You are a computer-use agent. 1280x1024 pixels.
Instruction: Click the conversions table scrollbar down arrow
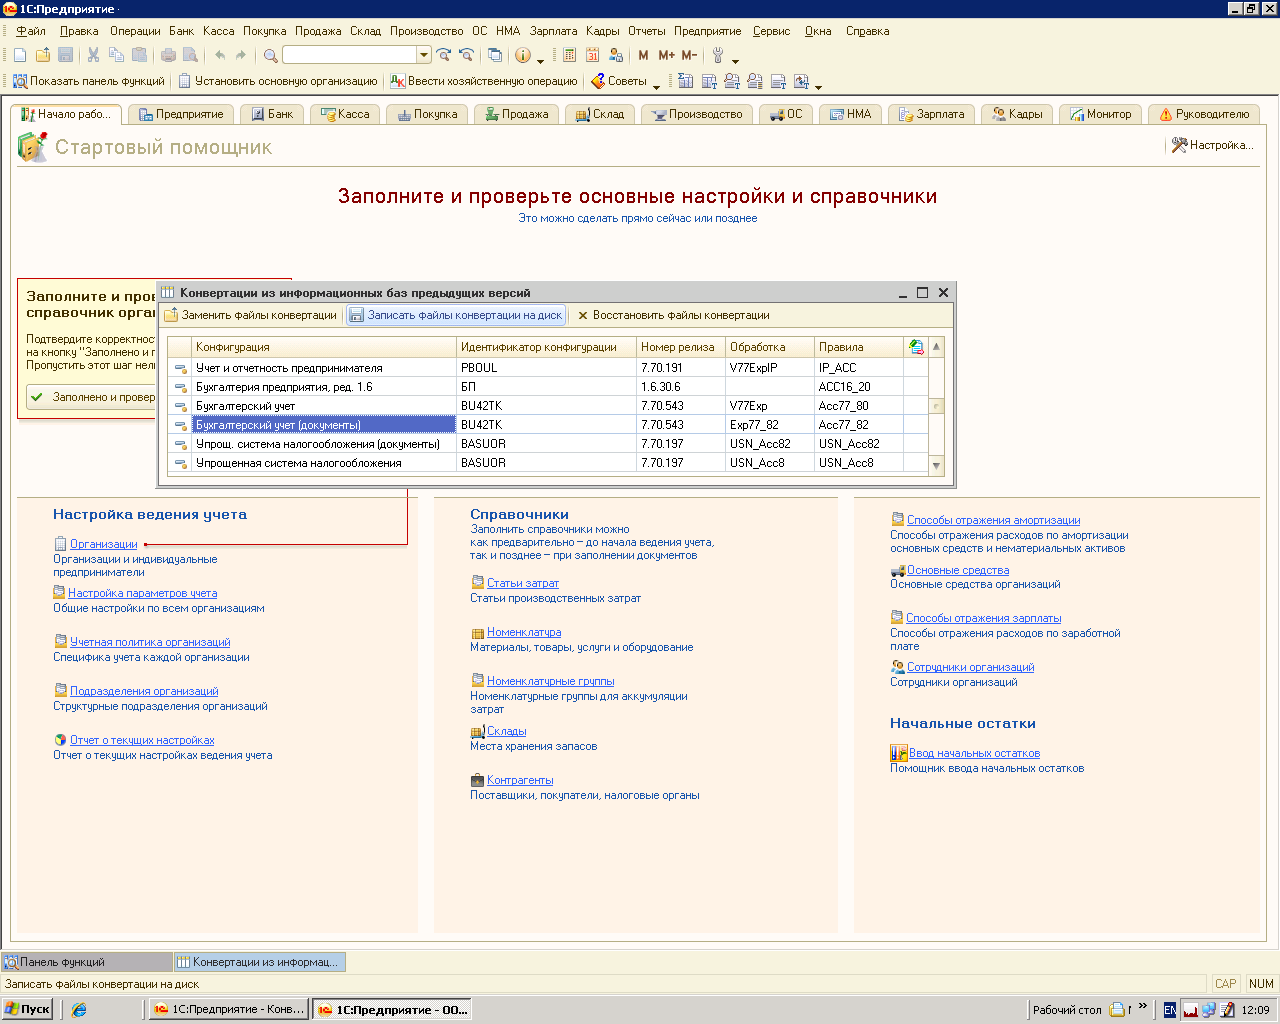coord(936,465)
